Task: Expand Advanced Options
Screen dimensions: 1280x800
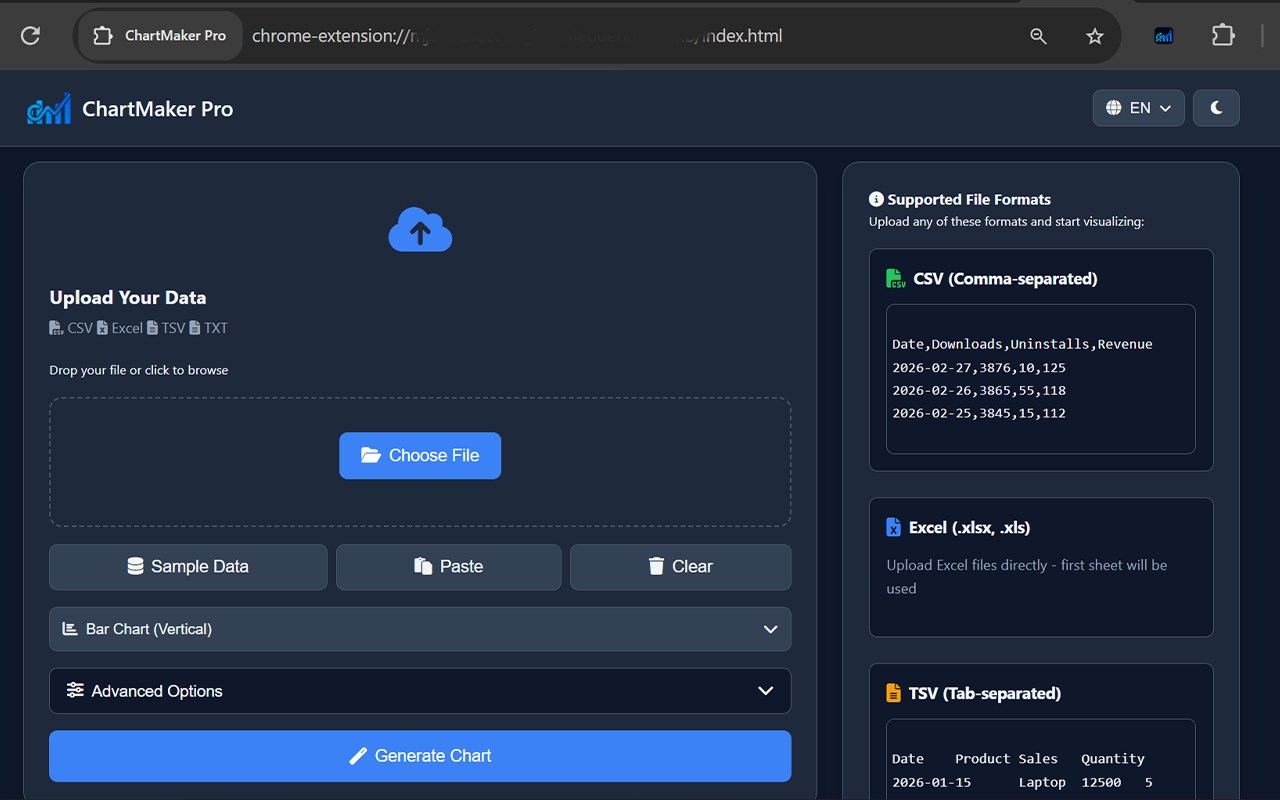Action: [420, 691]
